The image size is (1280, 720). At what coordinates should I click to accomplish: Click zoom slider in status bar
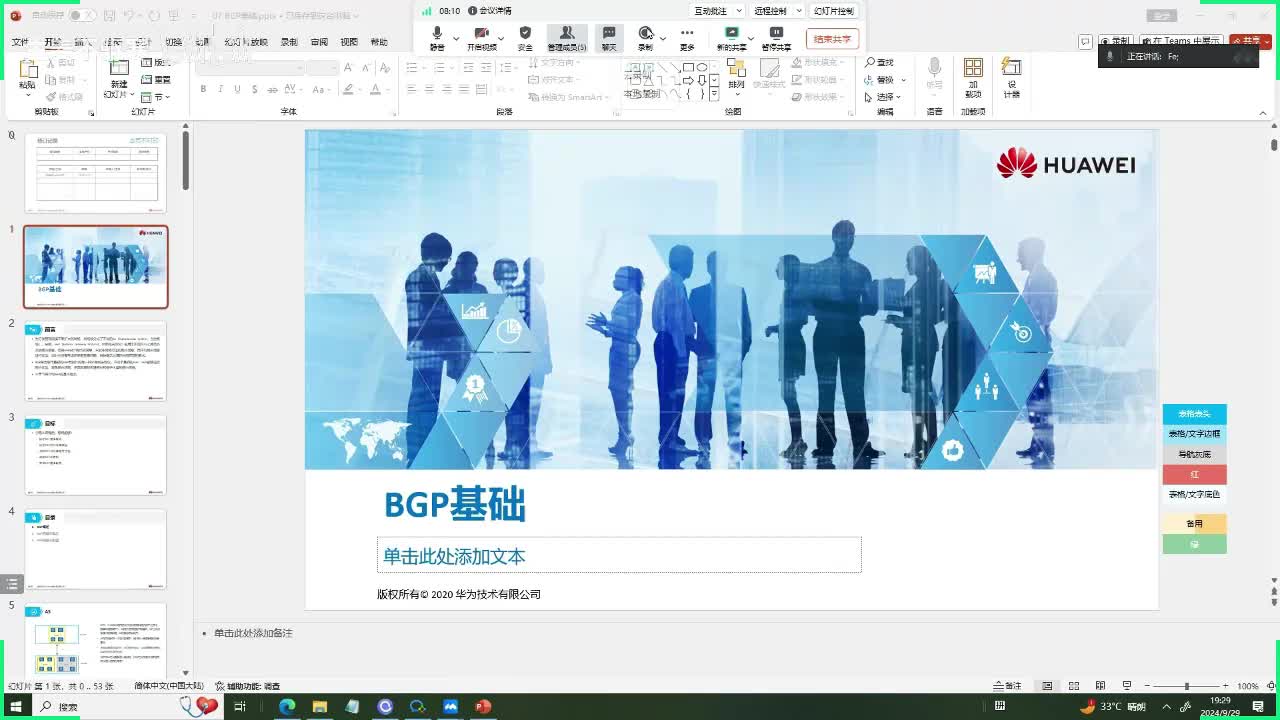(x=1188, y=686)
